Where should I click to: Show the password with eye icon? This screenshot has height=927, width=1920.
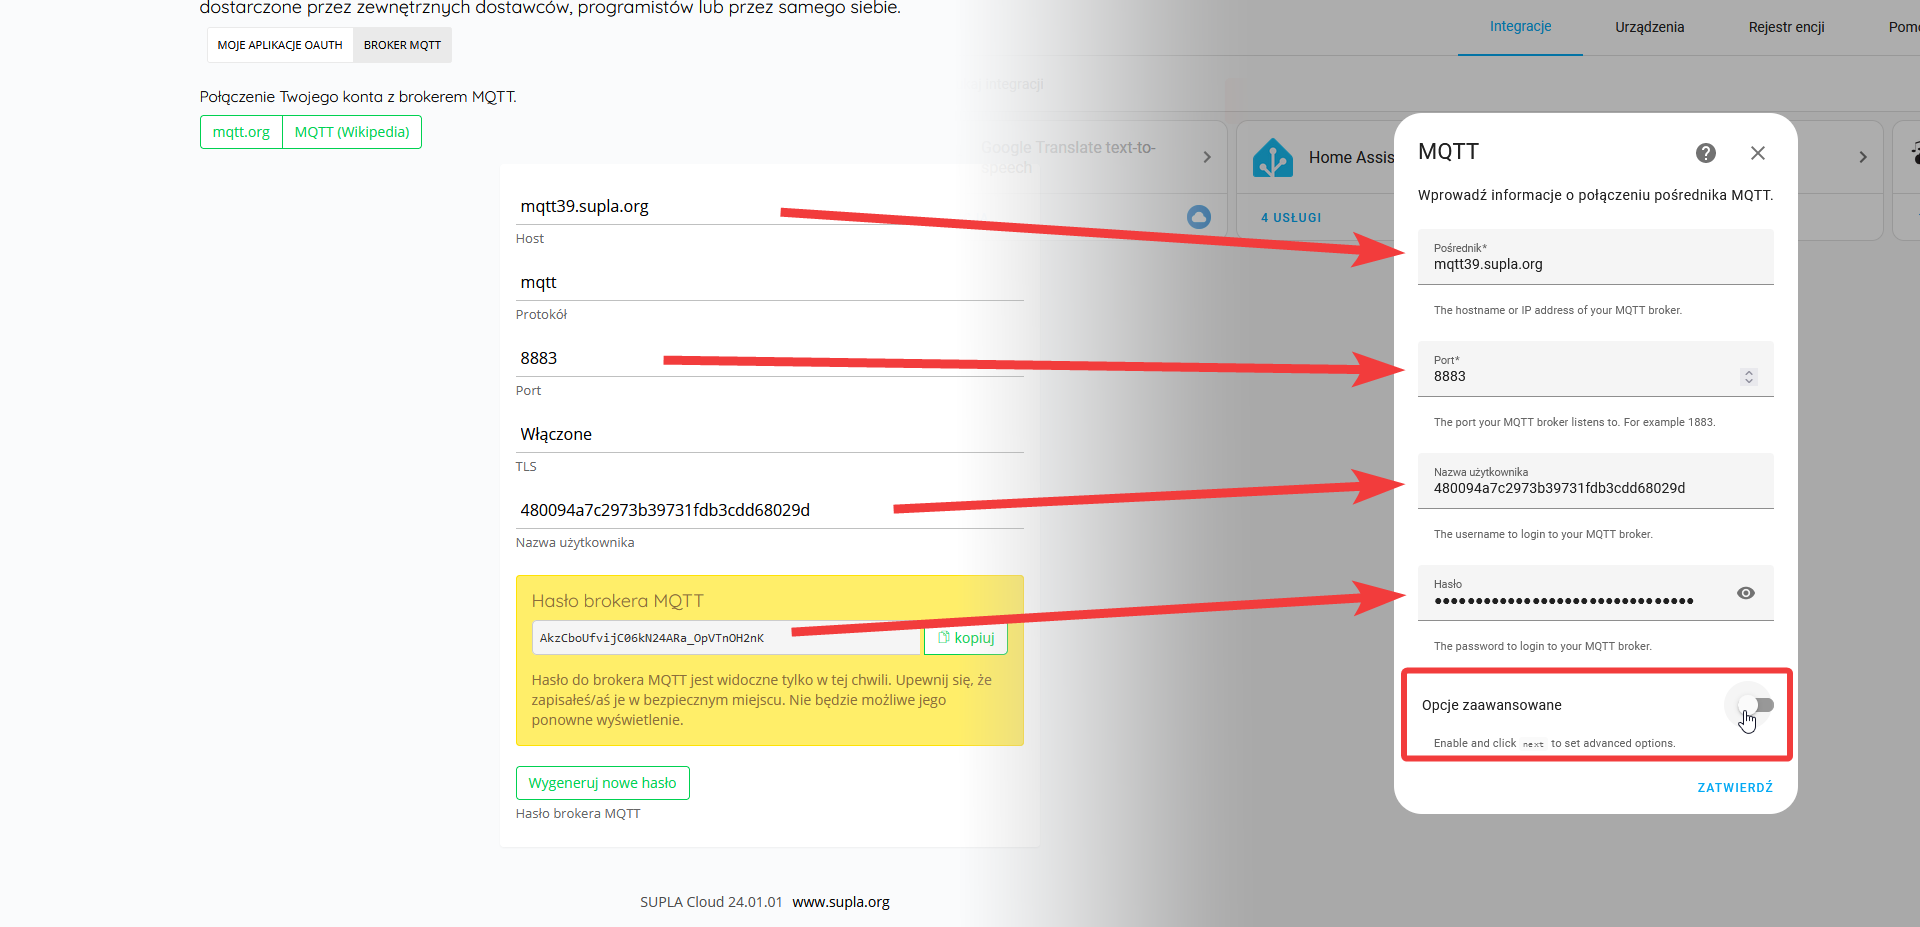point(1746,593)
